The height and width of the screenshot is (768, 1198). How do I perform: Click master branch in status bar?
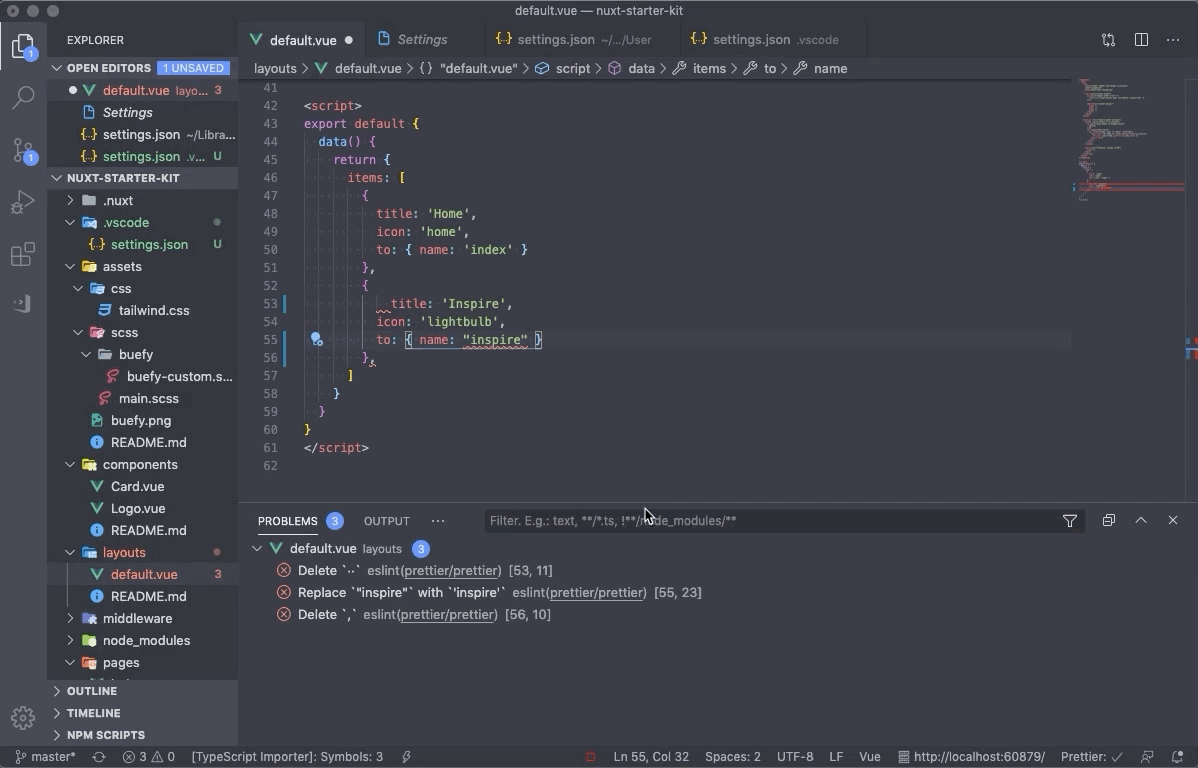click(x=45, y=757)
